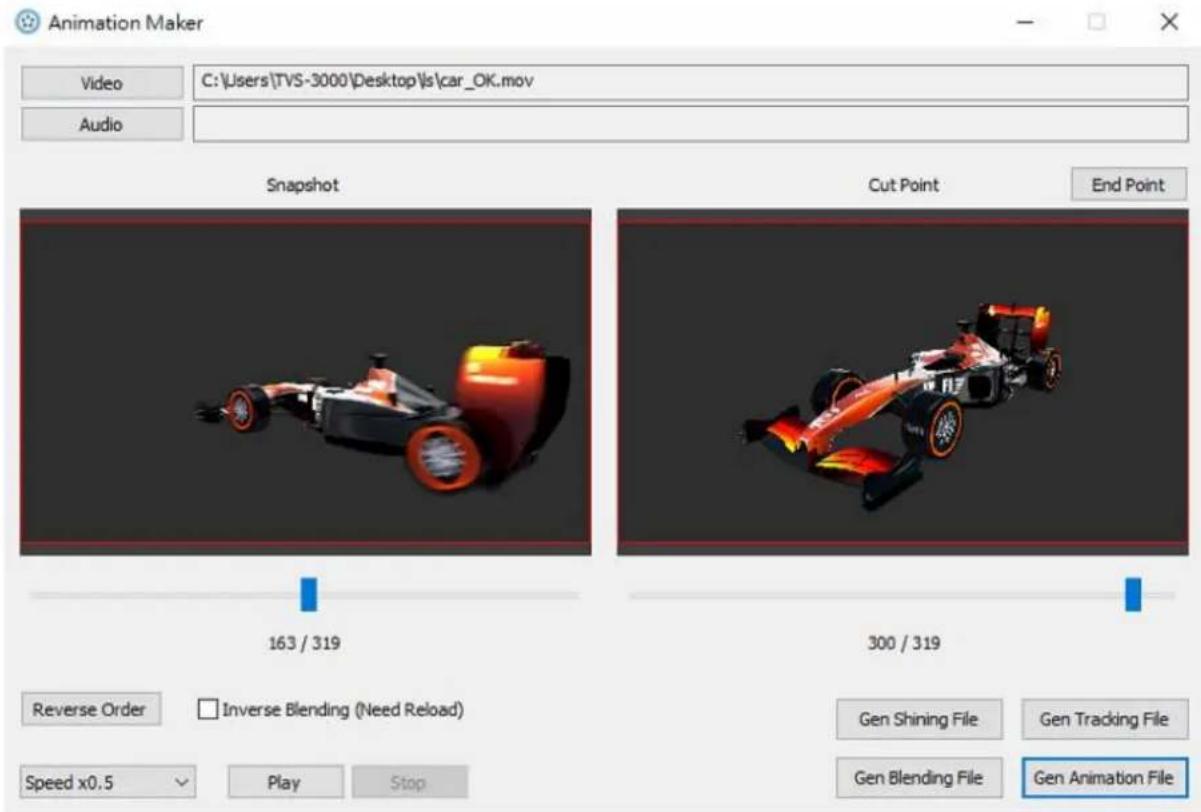Screen dimensions: 1201x812
Task: Close the Animation Maker window
Action: click(x=1169, y=22)
